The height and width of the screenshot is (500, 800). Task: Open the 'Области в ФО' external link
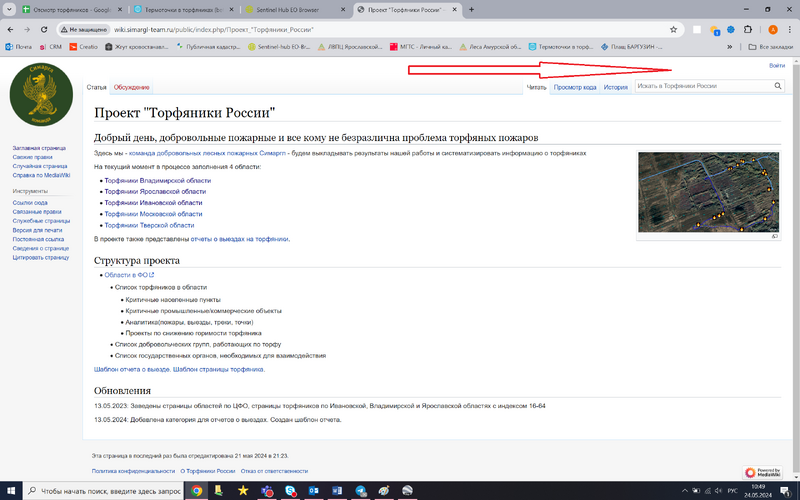(x=129, y=275)
